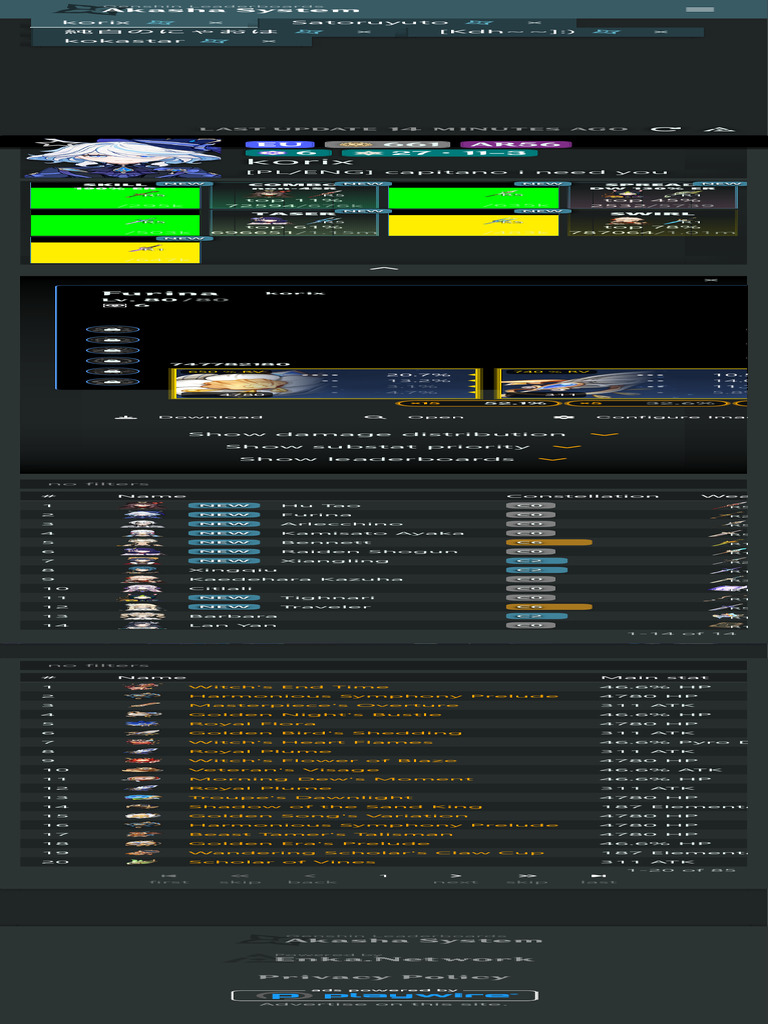Close the Satoruyuto profile tab
768x1024 pixels.
534,22
